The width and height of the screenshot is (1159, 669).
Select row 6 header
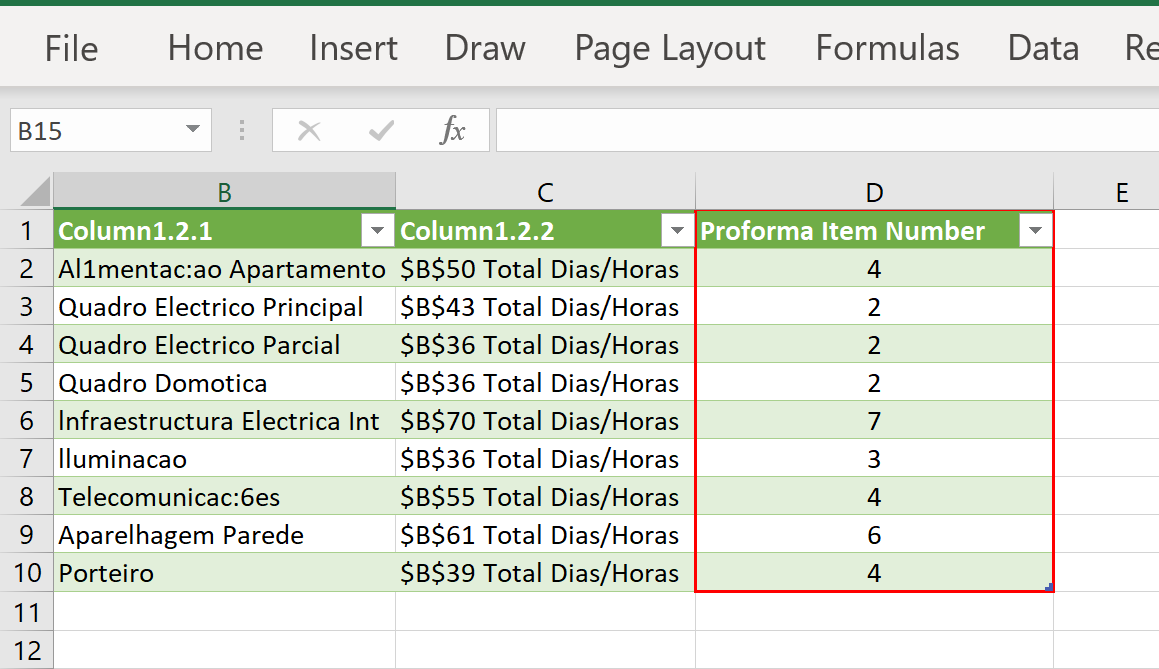27,421
